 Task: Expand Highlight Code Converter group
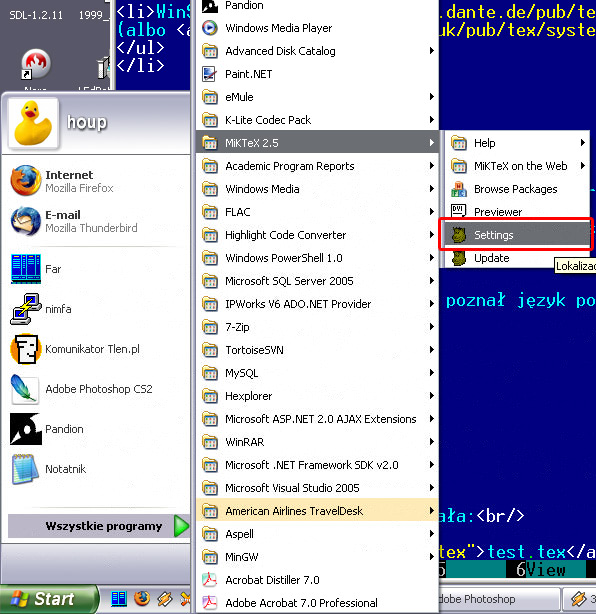coord(317,235)
